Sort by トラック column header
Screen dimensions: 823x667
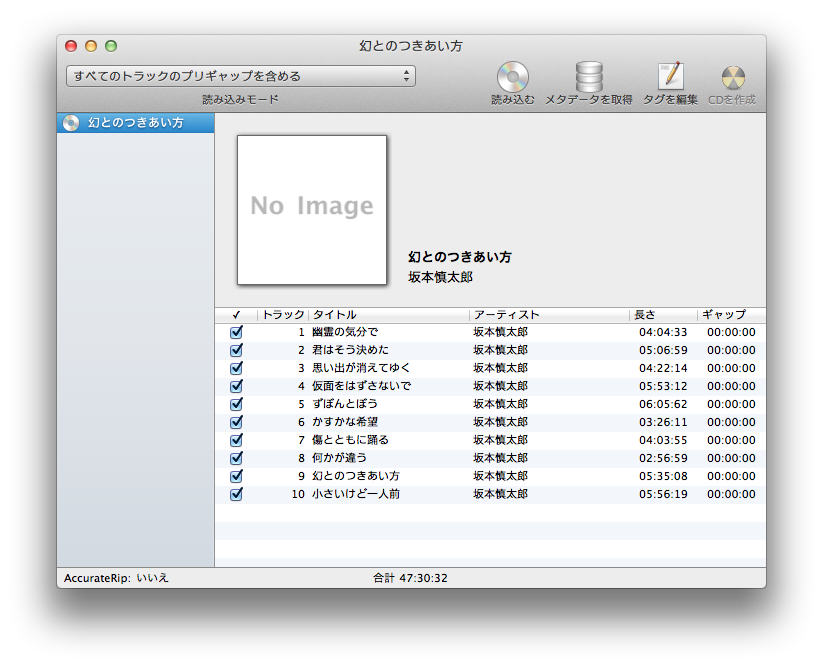(x=283, y=315)
